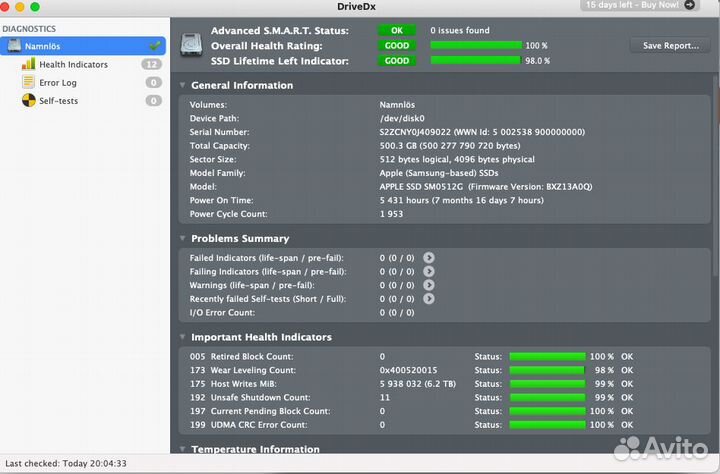Screen dimensions: 720x474
Task: Click the green zoom window button
Action: (35, 6)
